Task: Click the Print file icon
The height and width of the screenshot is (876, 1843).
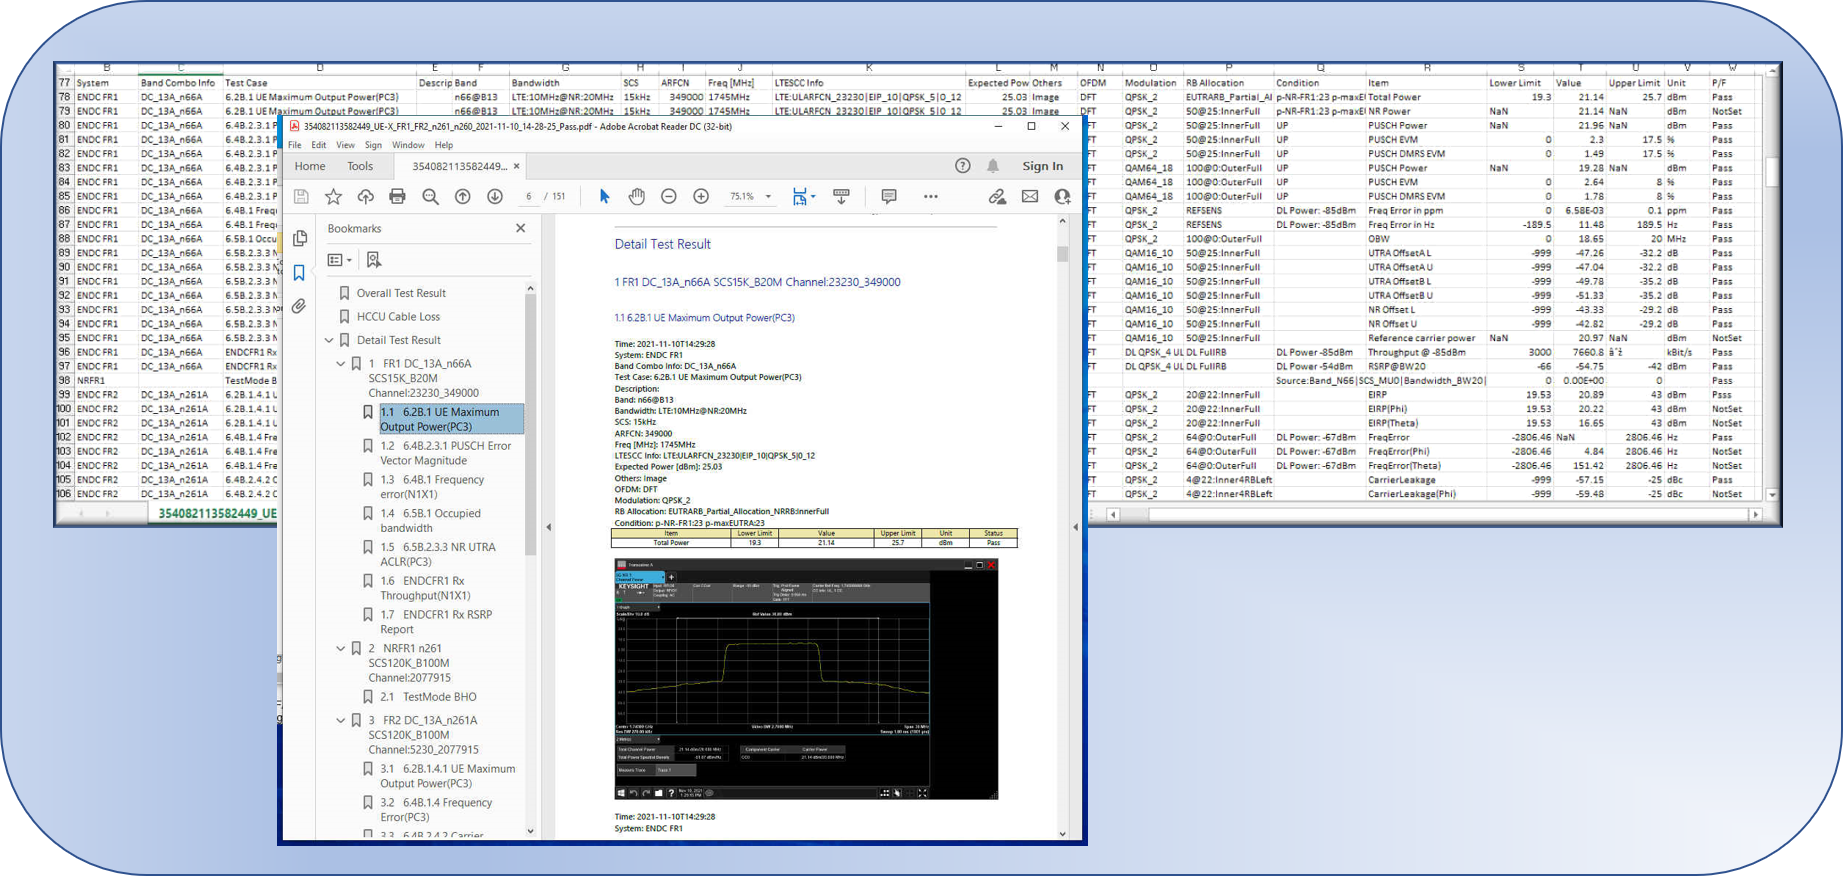Action: tap(397, 197)
